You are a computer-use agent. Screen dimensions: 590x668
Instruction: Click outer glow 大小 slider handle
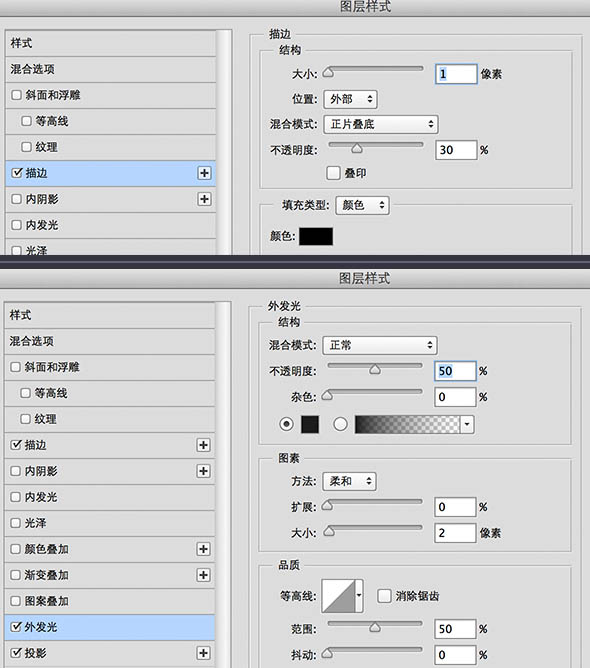(329, 531)
